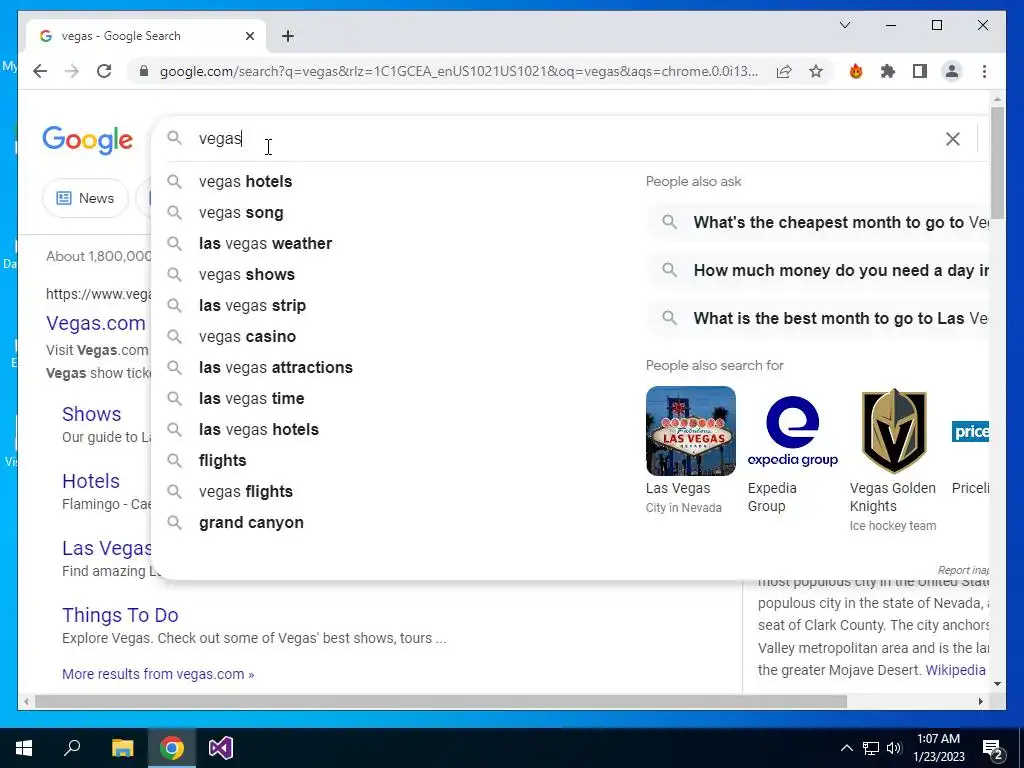Toggle the side panel icon

click(920, 71)
